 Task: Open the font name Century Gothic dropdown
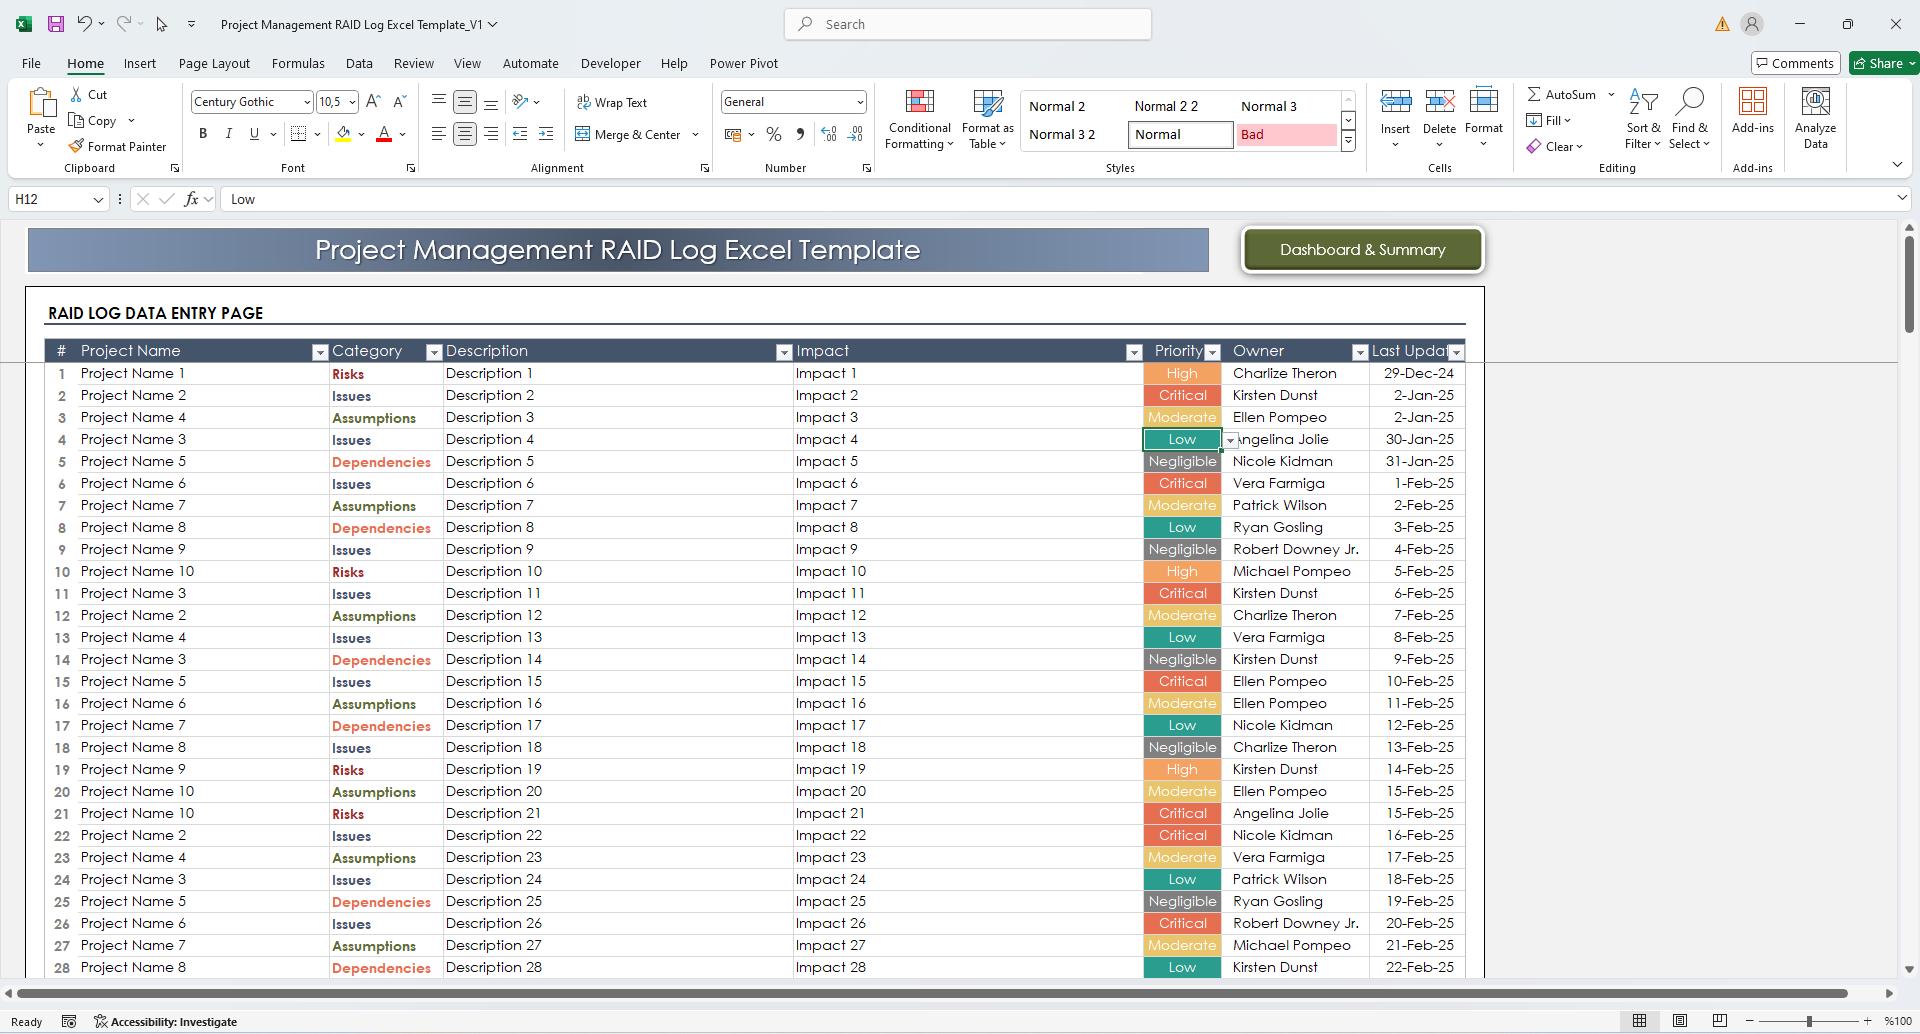pyautogui.click(x=306, y=102)
